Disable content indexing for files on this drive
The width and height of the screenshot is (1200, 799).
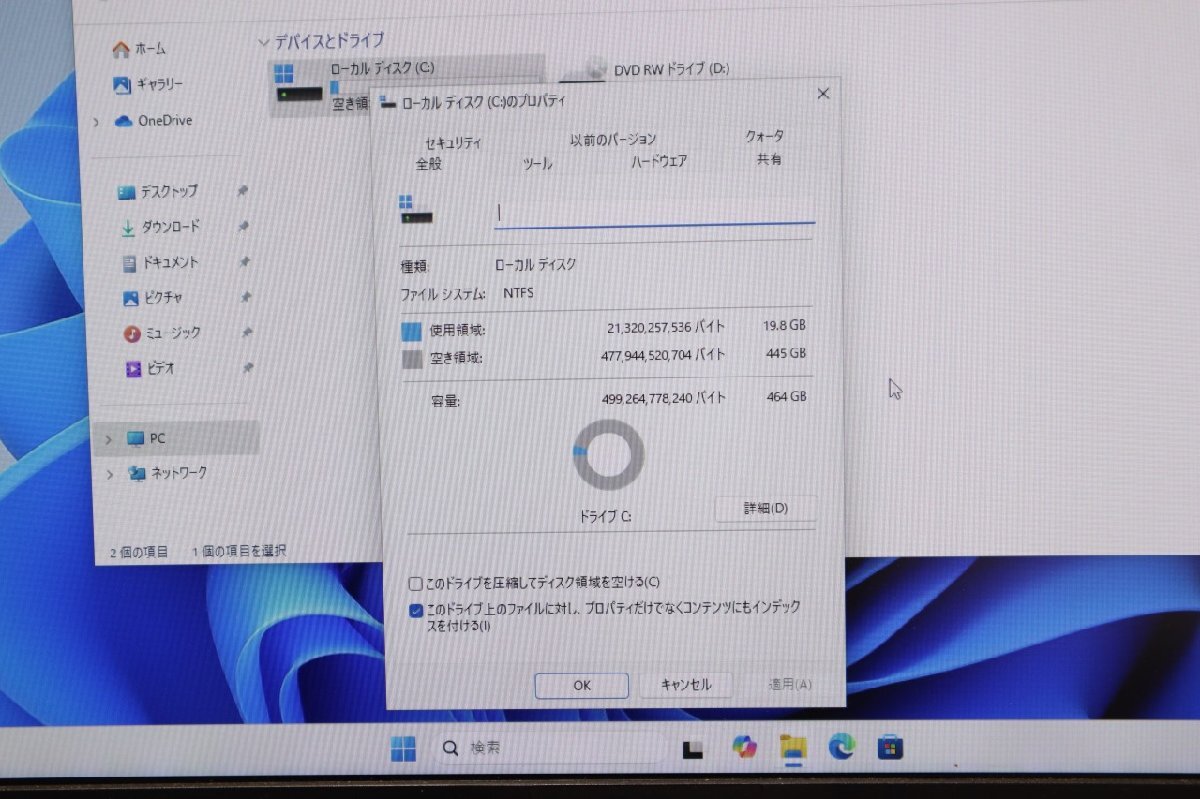[414, 608]
